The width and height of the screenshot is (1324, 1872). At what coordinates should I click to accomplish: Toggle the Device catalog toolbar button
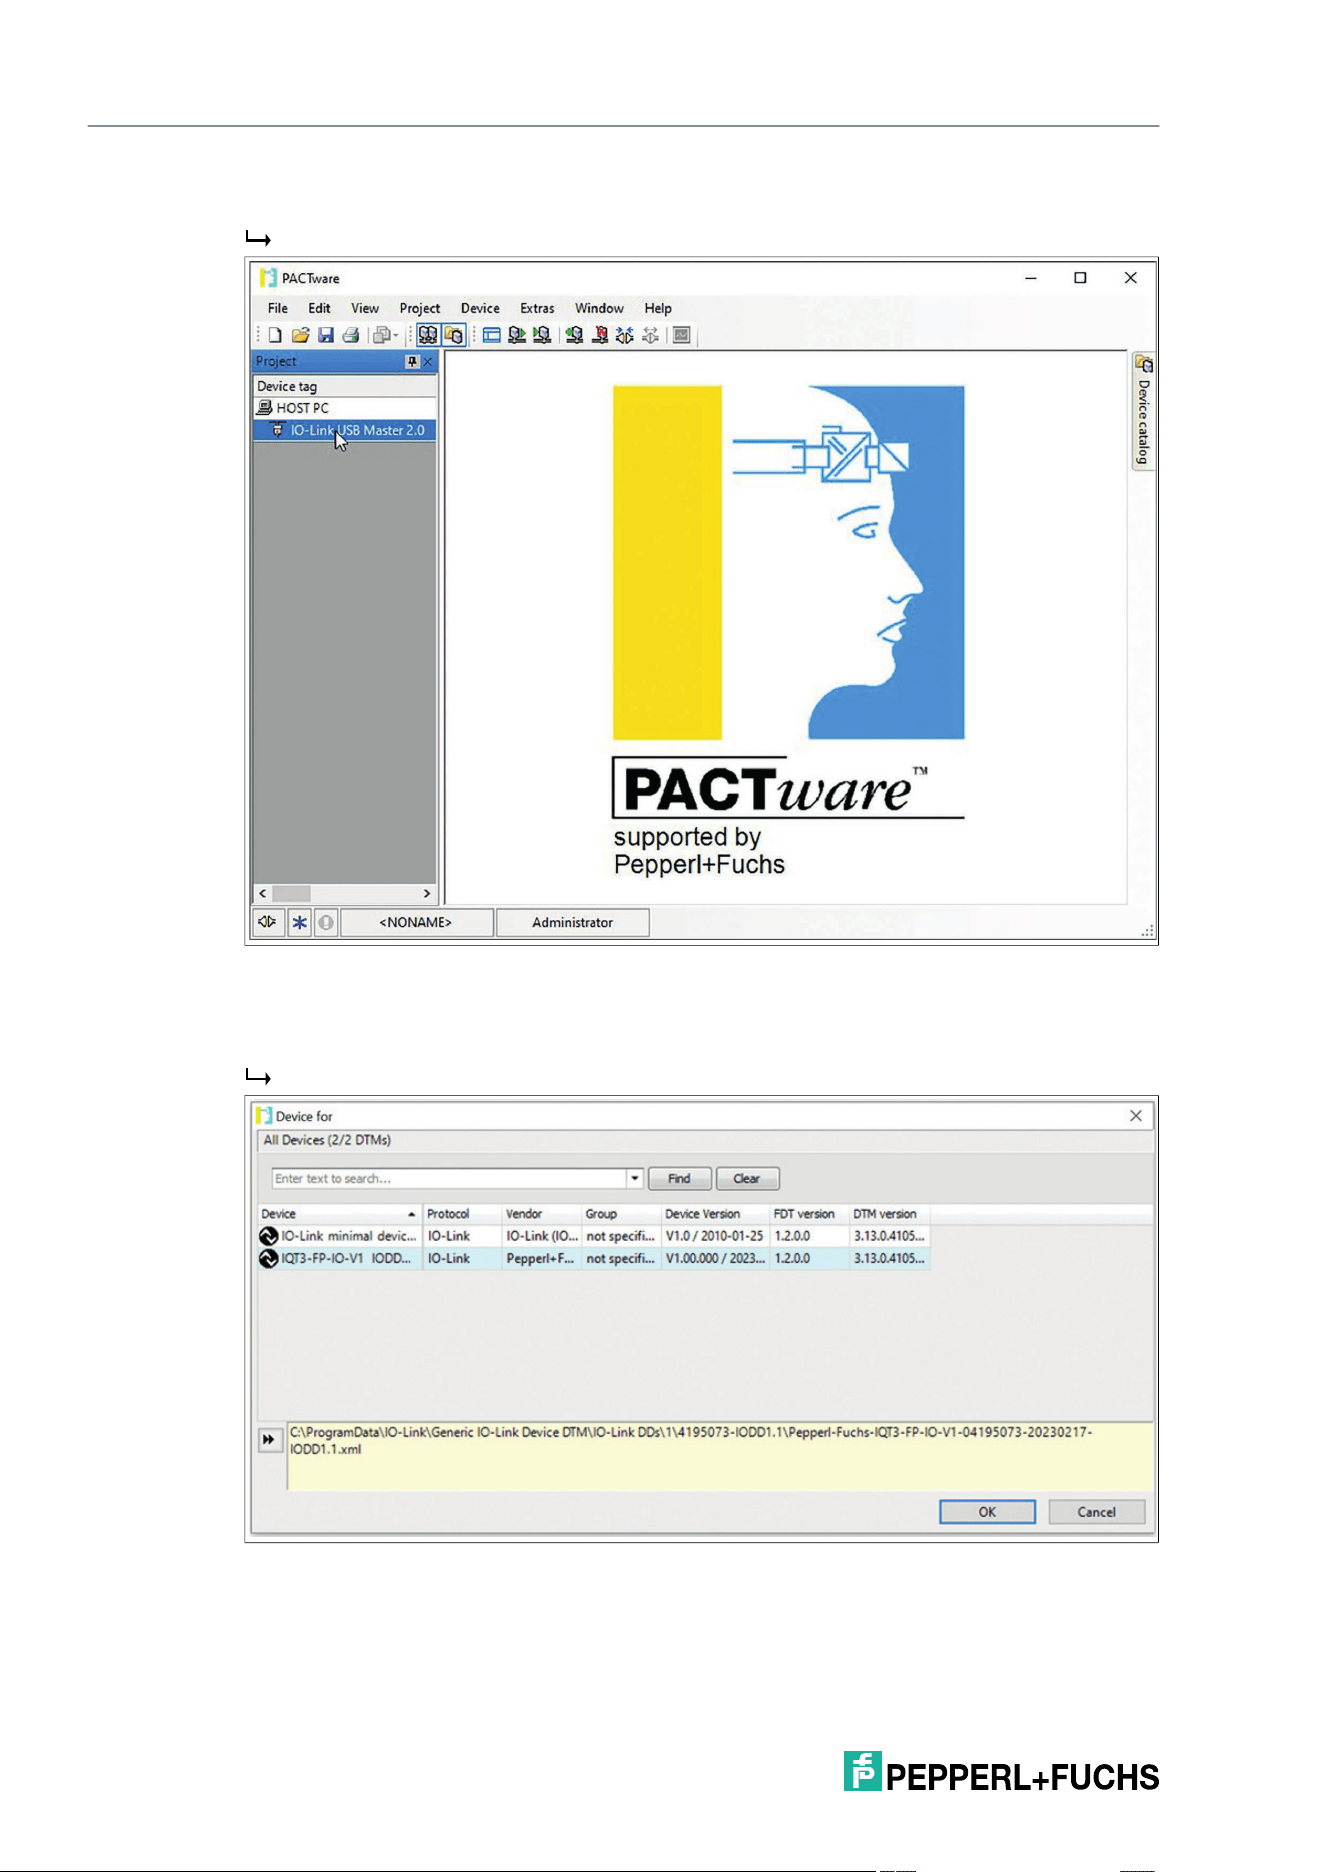tap(454, 335)
